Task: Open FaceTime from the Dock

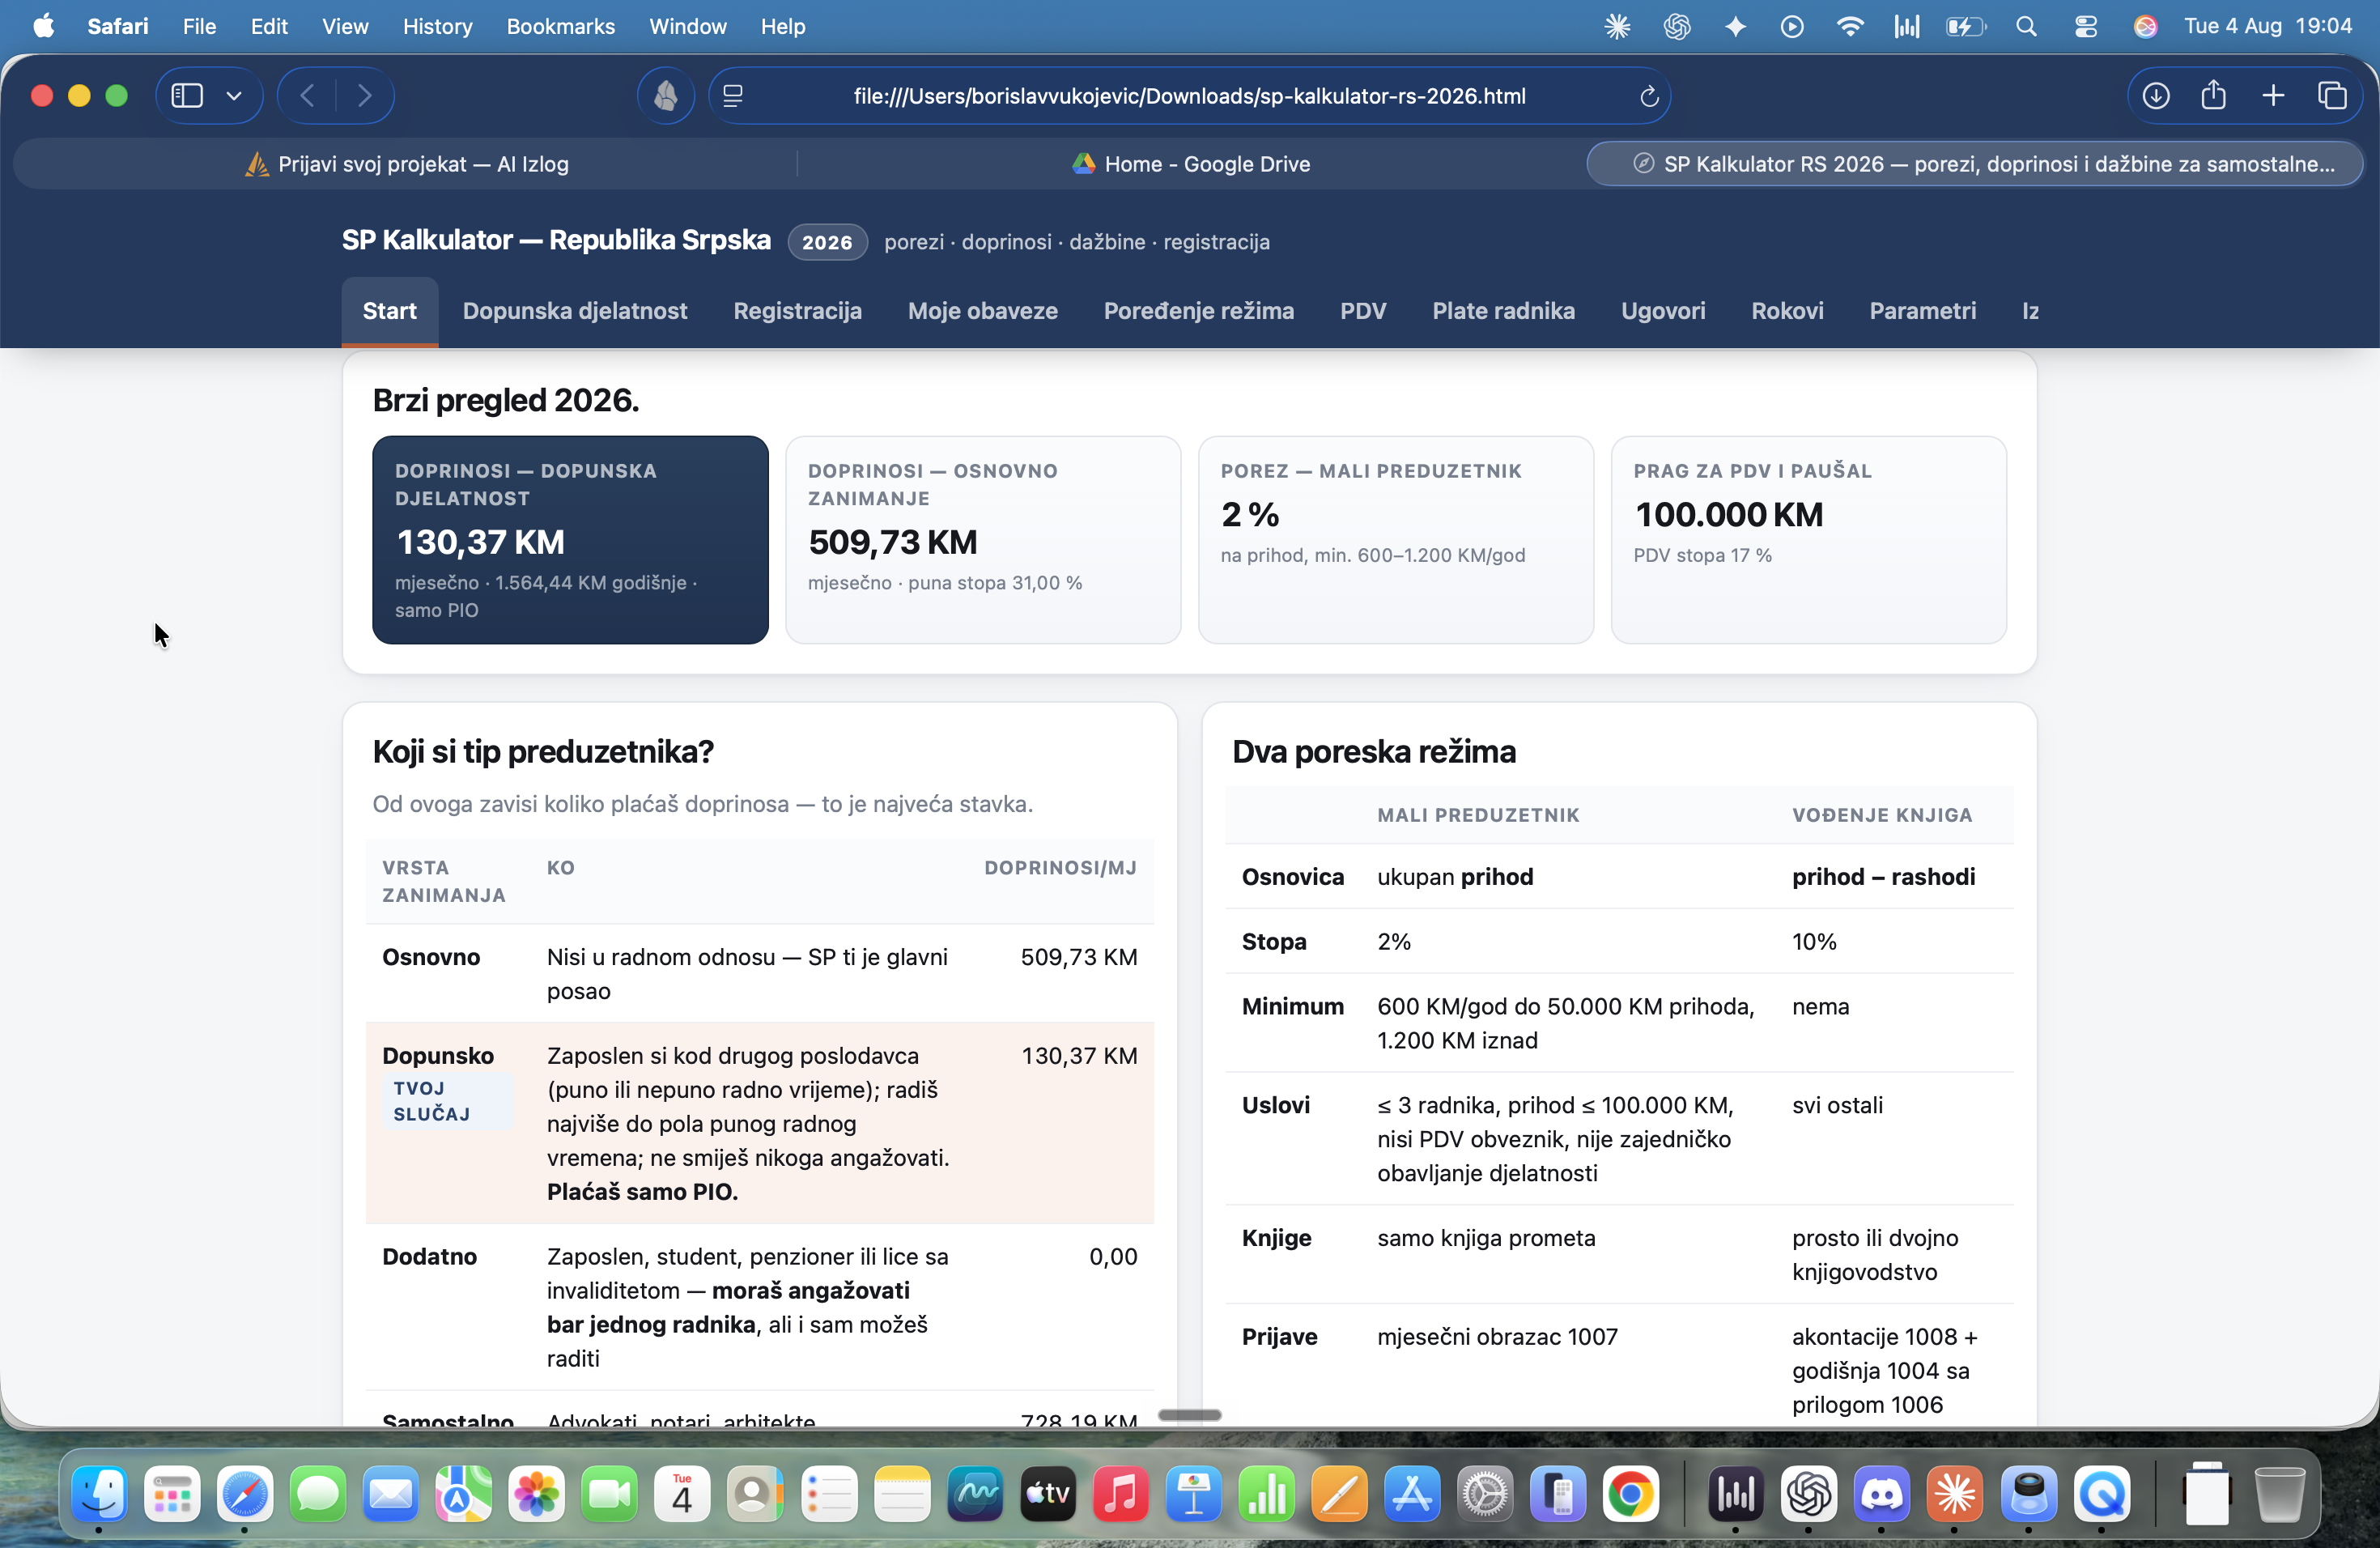Action: [610, 1494]
